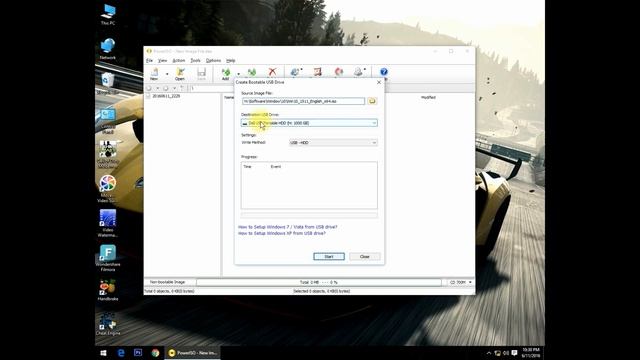Viewport: 640px width, 360px height.
Task: Open the Help menu
Action: (x=231, y=60)
